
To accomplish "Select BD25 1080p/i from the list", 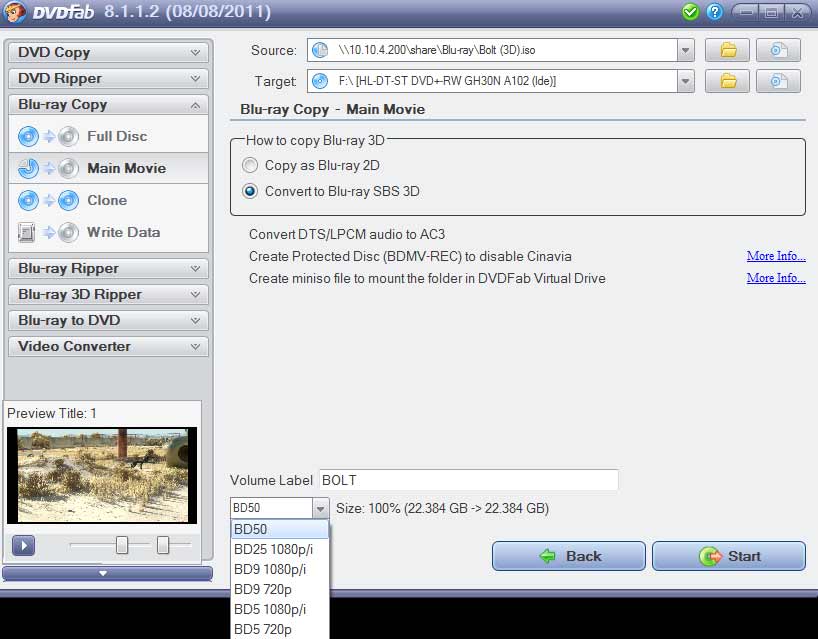I will pyautogui.click(x=280, y=549).
